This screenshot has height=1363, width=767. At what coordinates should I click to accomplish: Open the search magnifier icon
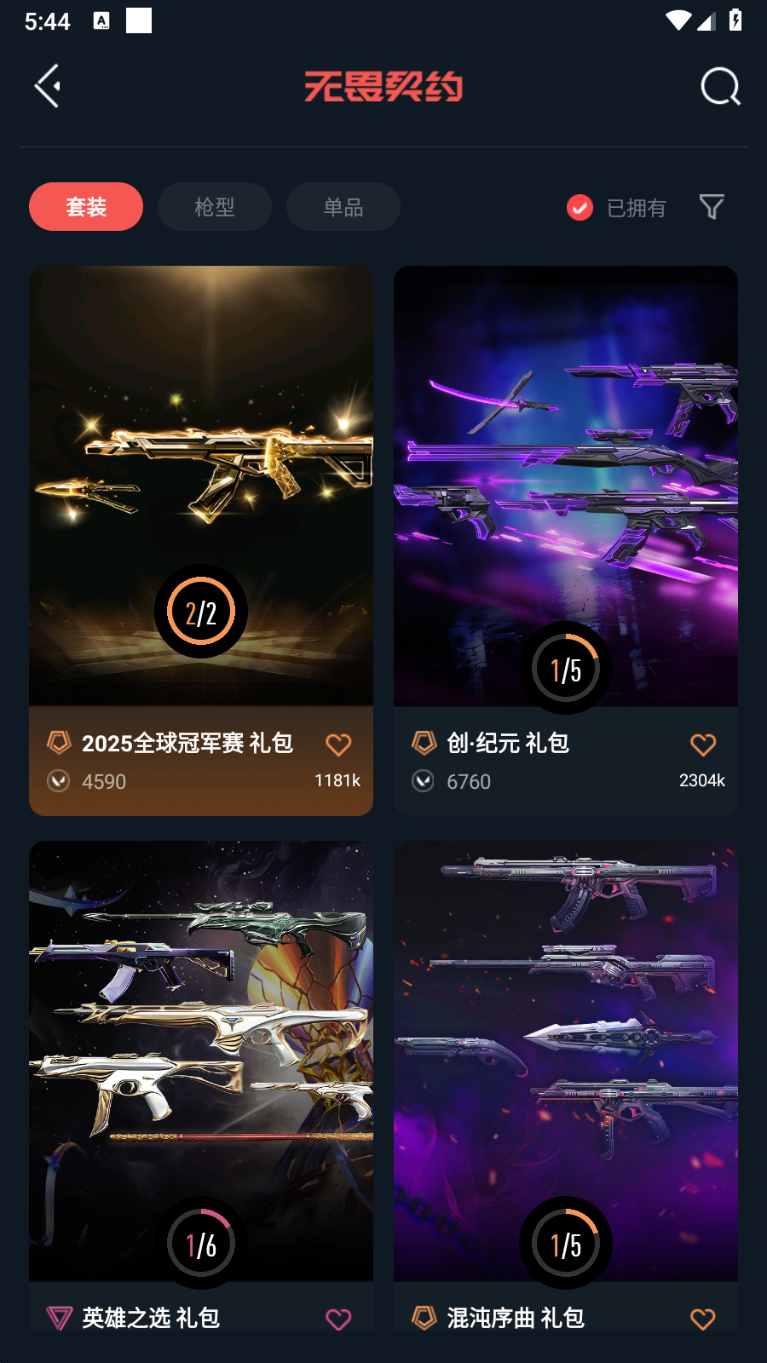[x=720, y=87]
